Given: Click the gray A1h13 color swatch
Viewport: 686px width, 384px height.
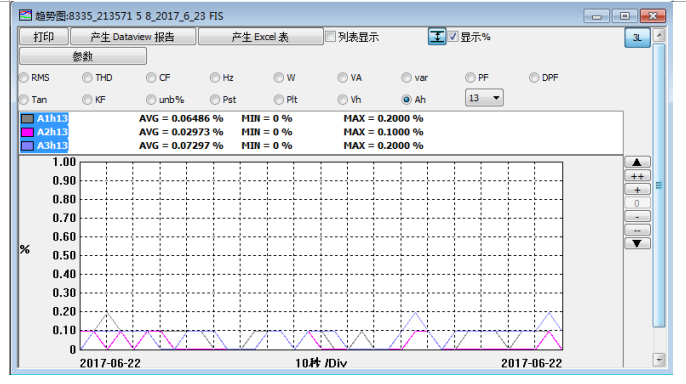Looking at the screenshot, I should (x=28, y=119).
